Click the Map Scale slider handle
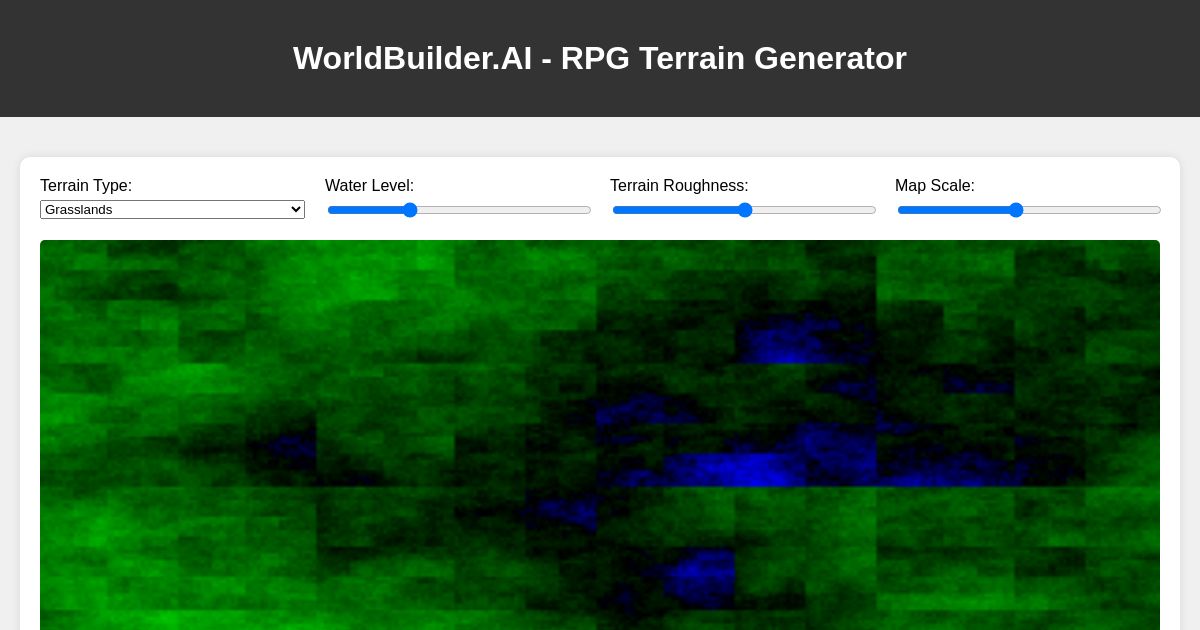The height and width of the screenshot is (630, 1200). pos(1016,210)
